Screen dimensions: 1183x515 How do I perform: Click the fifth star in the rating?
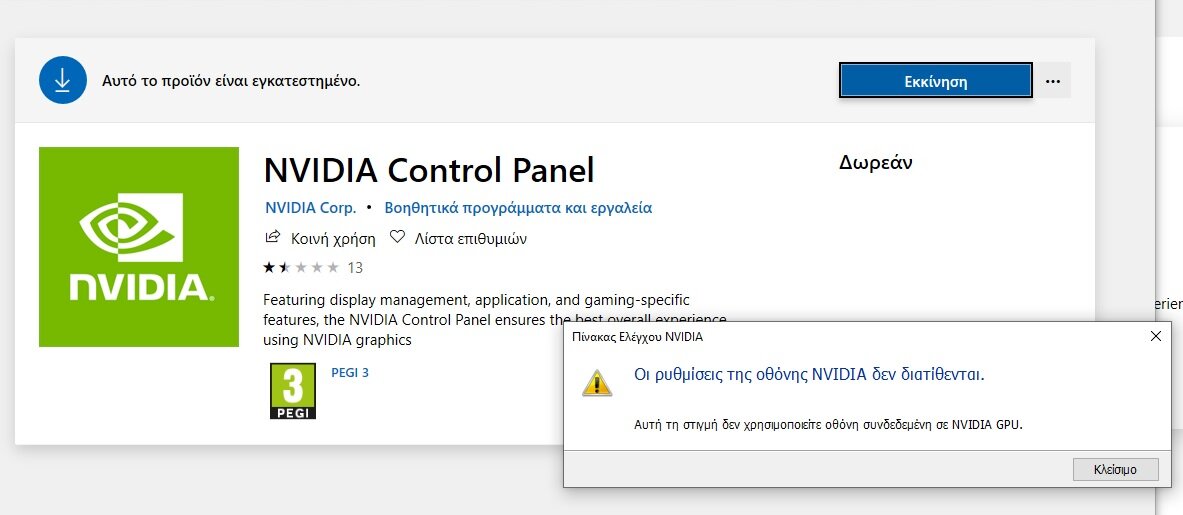click(x=333, y=267)
